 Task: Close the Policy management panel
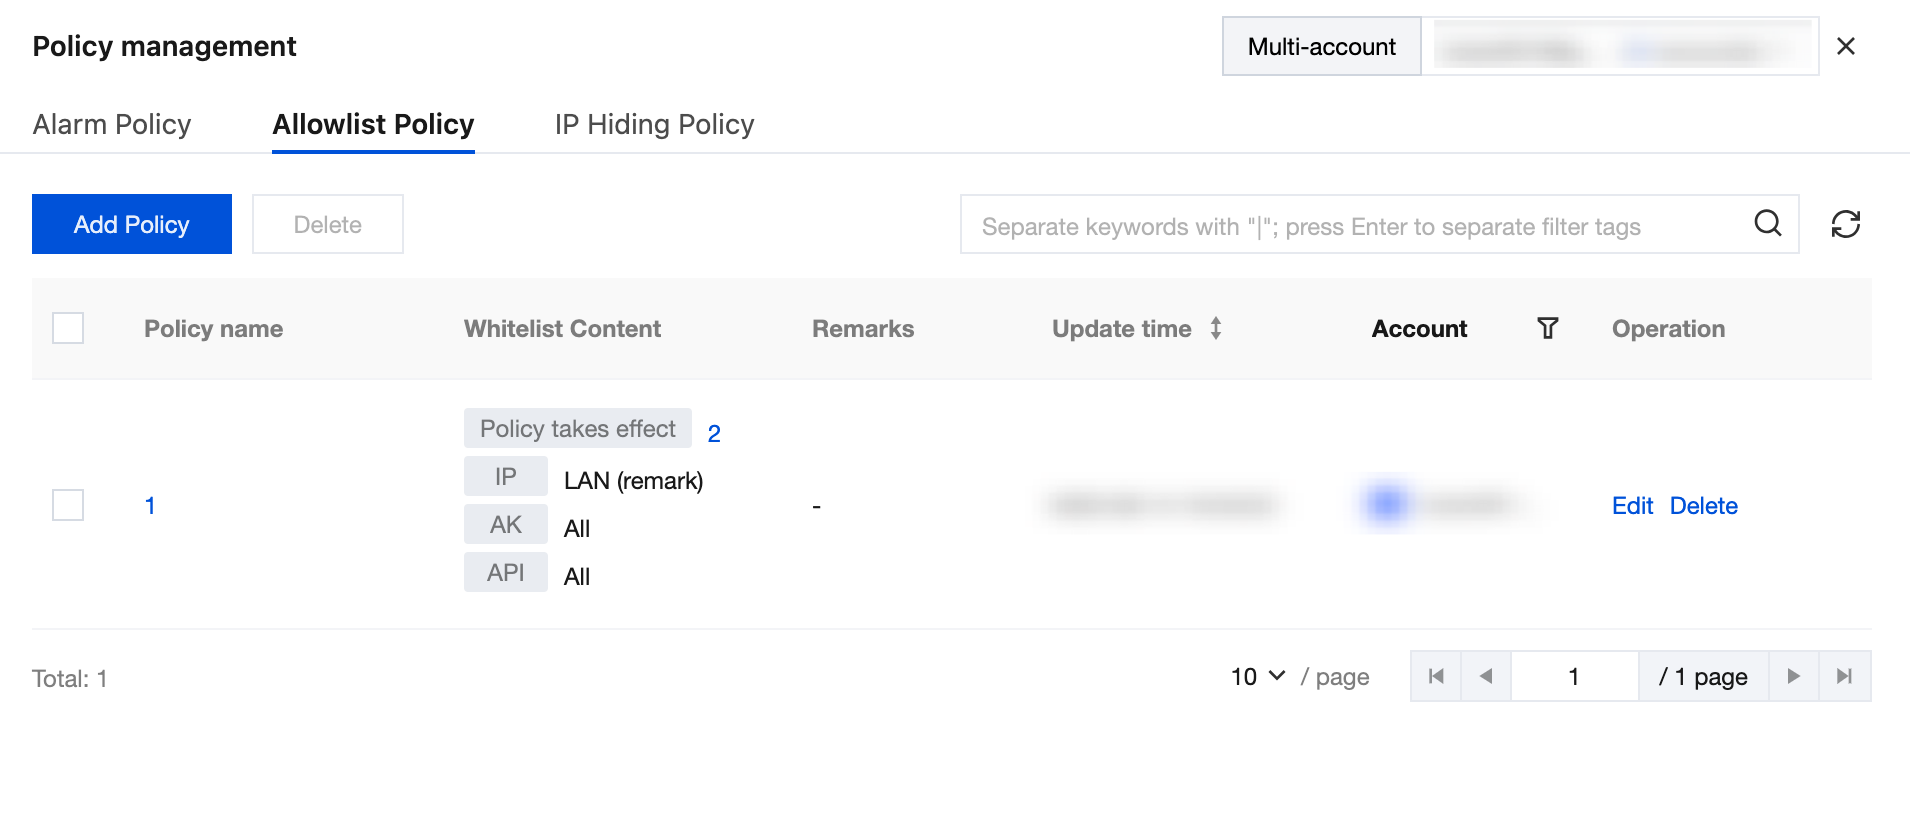click(x=1846, y=46)
